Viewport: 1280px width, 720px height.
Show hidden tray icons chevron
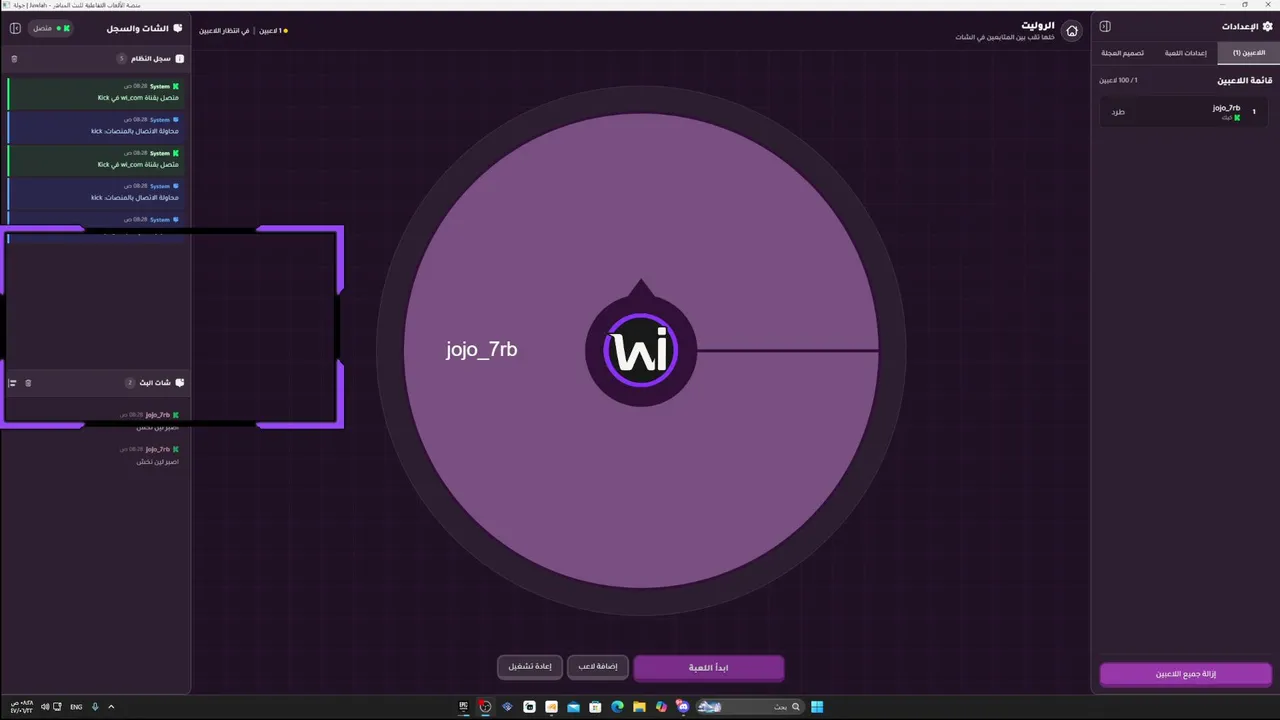pos(111,707)
